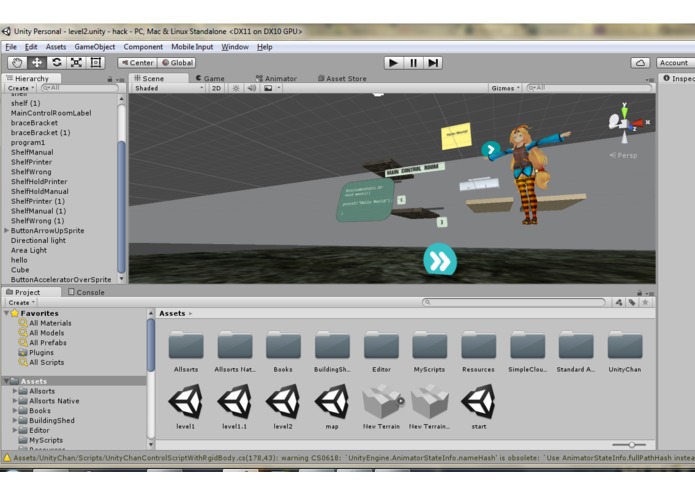
Task: Select ShelfPrinter (1) in Hierarchy
Action: tap(38, 201)
